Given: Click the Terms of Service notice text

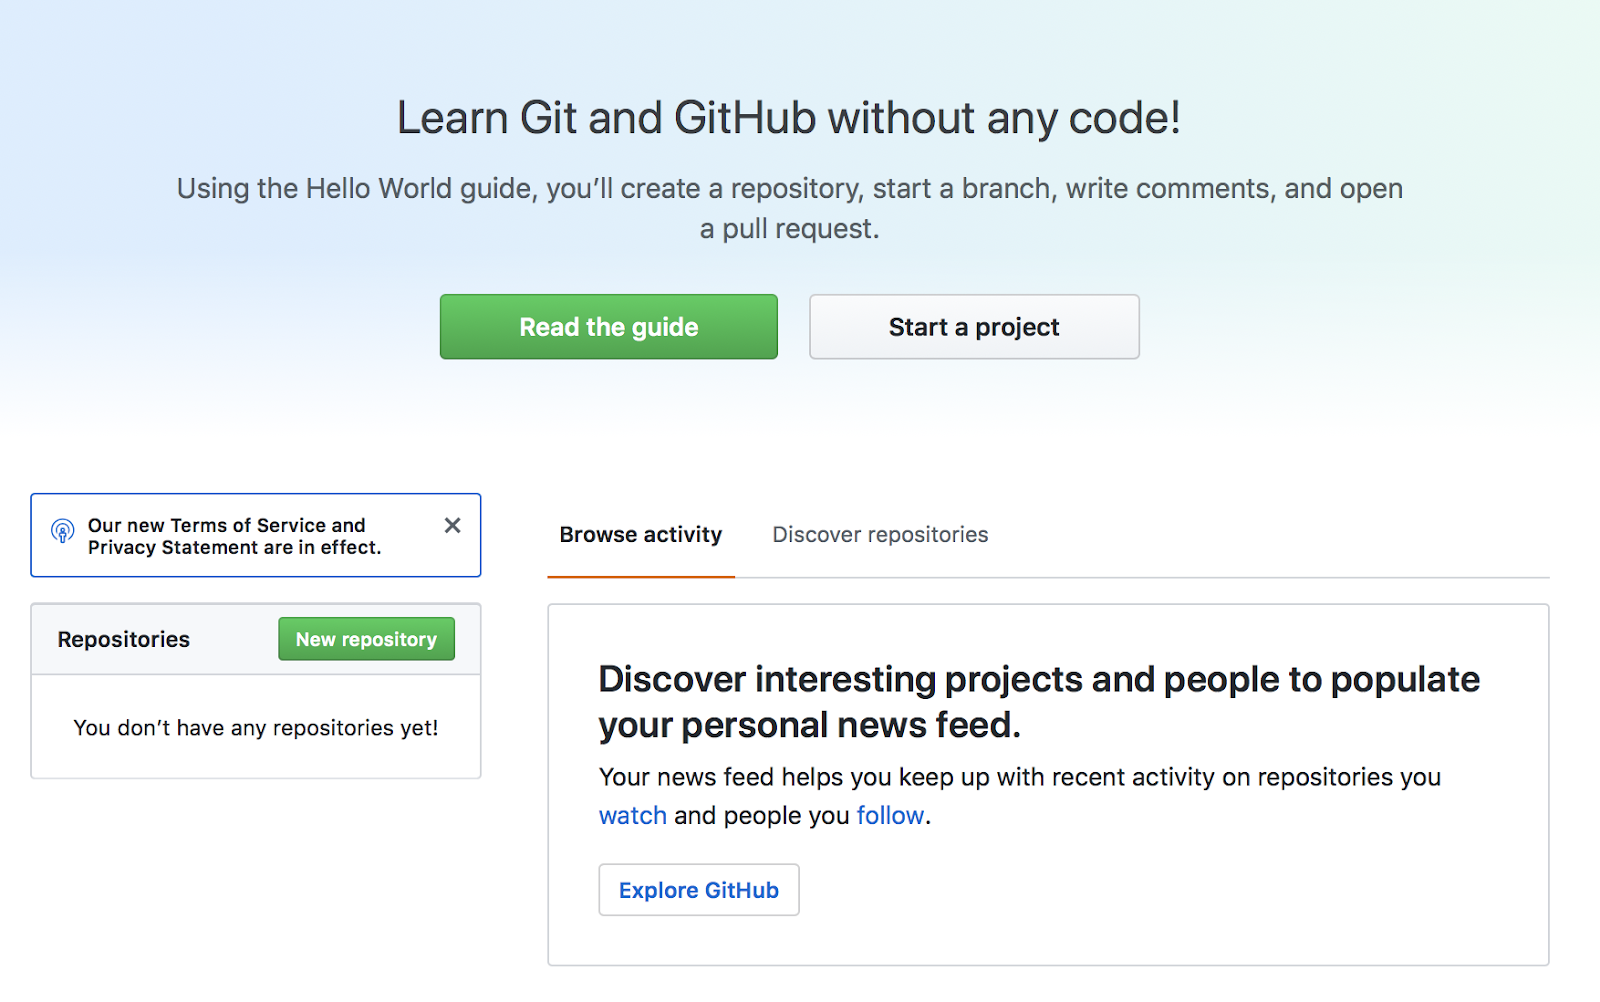Looking at the screenshot, I should (234, 536).
